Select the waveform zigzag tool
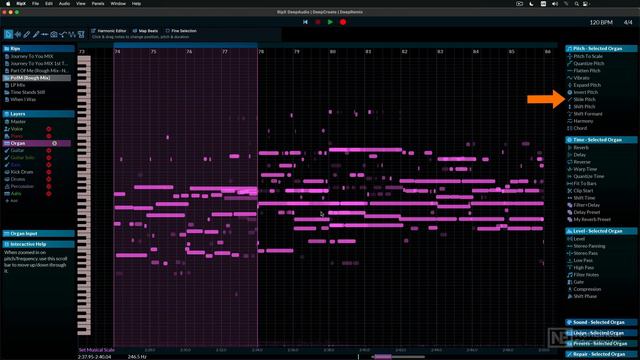The width and height of the screenshot is (640, 360). click(72, 35)
